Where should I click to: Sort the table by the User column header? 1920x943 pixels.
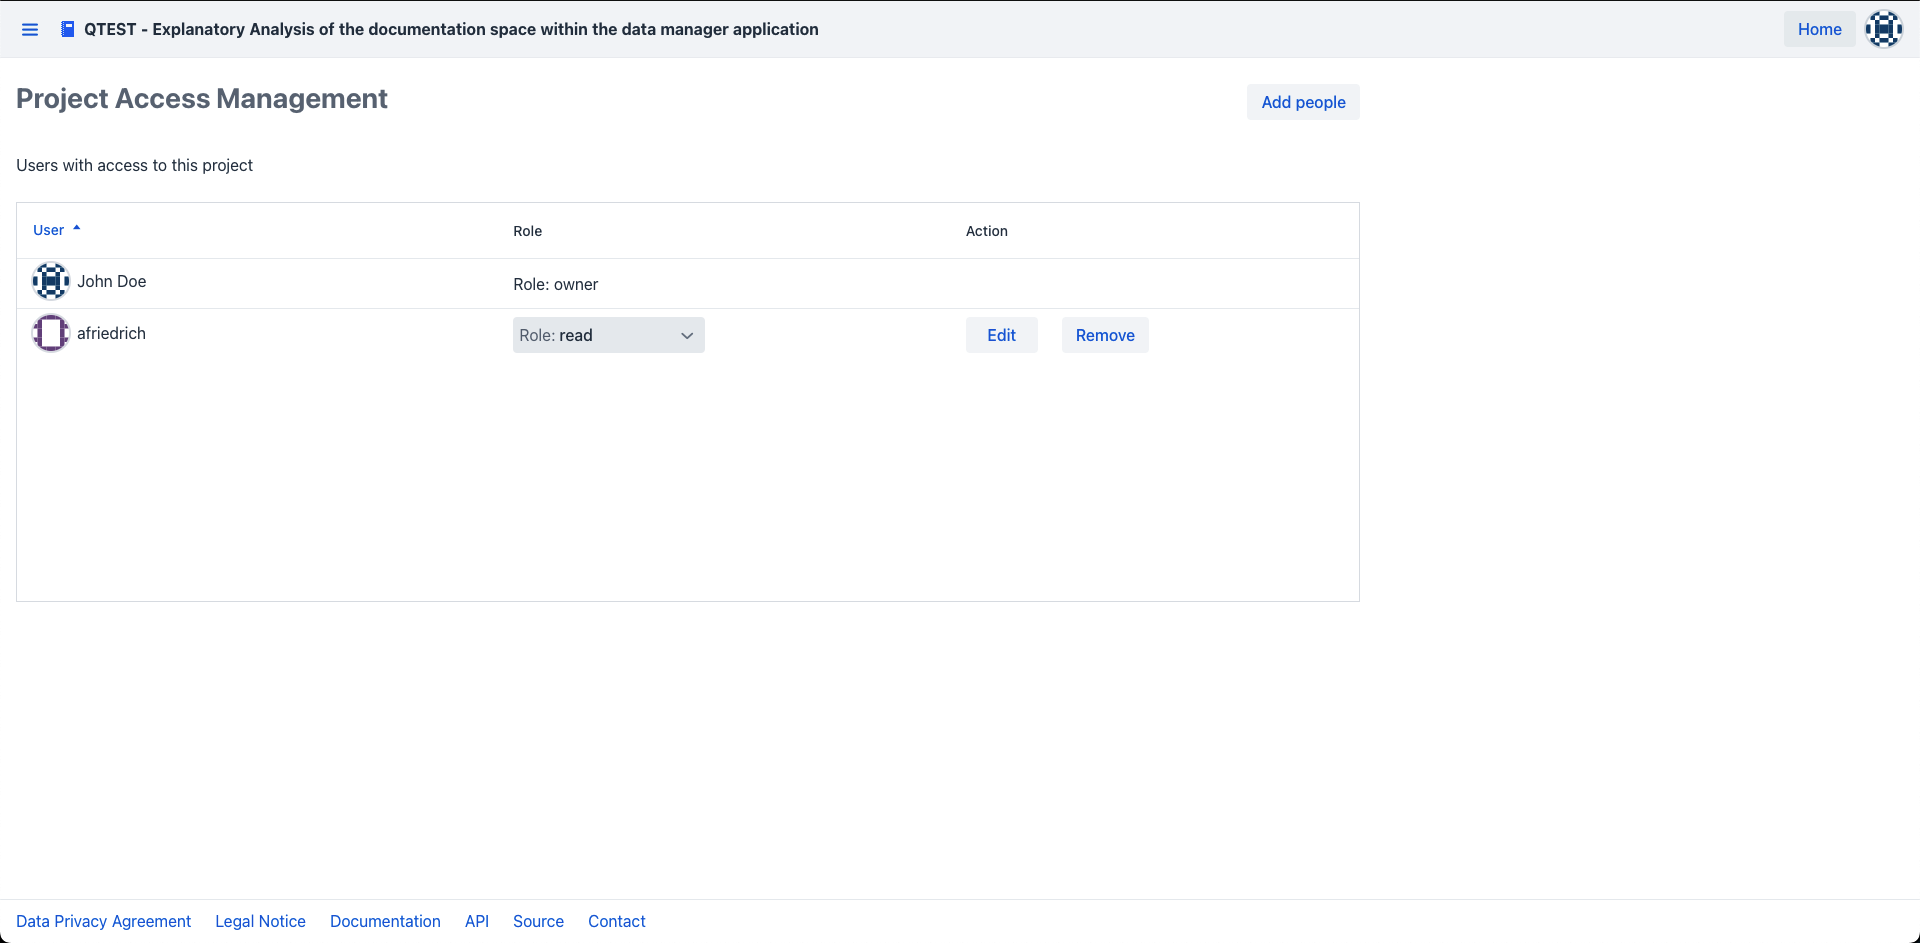pos(48,230)
